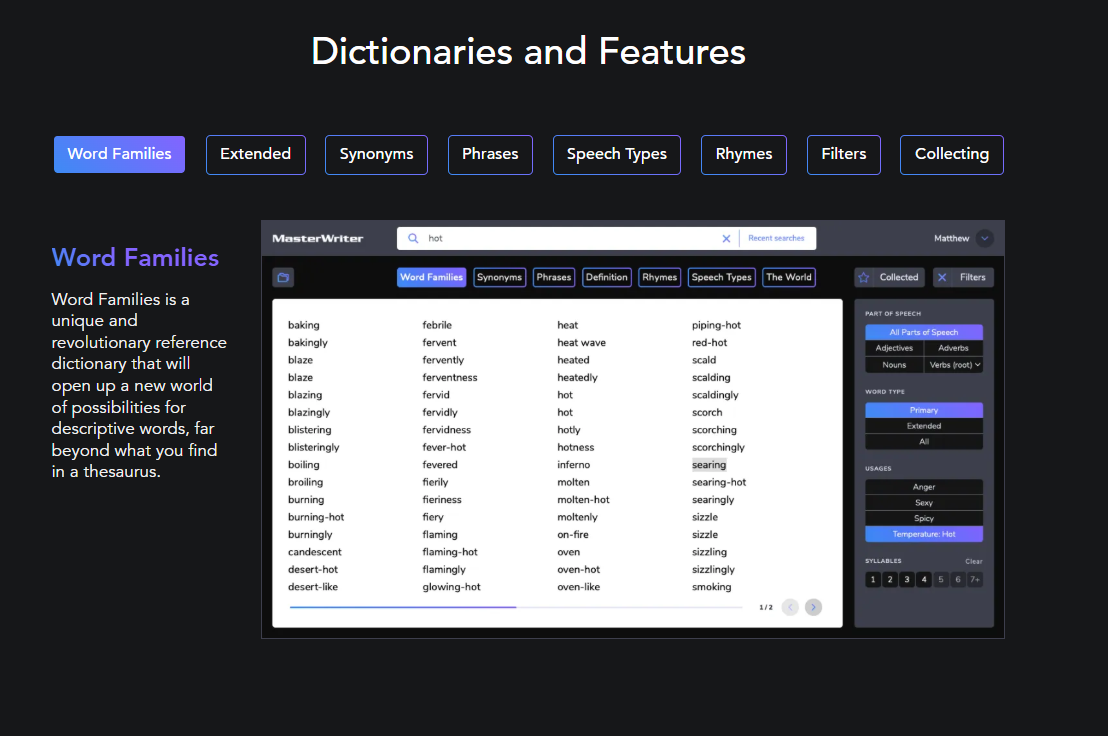The width and height of the screenshot is (1108, 736).
Task: Toggle the Nouns filter
Action: coord(895,365)
